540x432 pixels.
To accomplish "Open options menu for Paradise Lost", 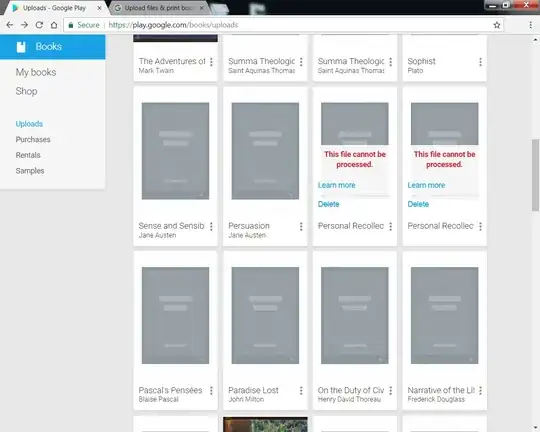I will point(301,391).
